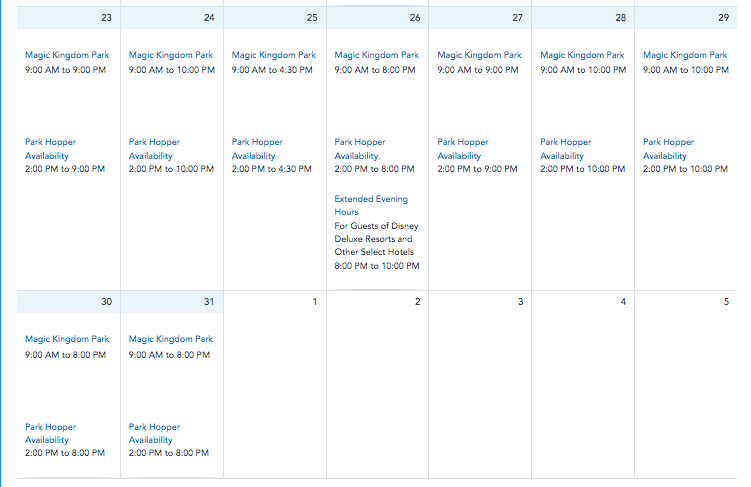Open Park Hopper Availability on the 23rd
Viewport: 751px width, 487px height.
coord(50,149)
